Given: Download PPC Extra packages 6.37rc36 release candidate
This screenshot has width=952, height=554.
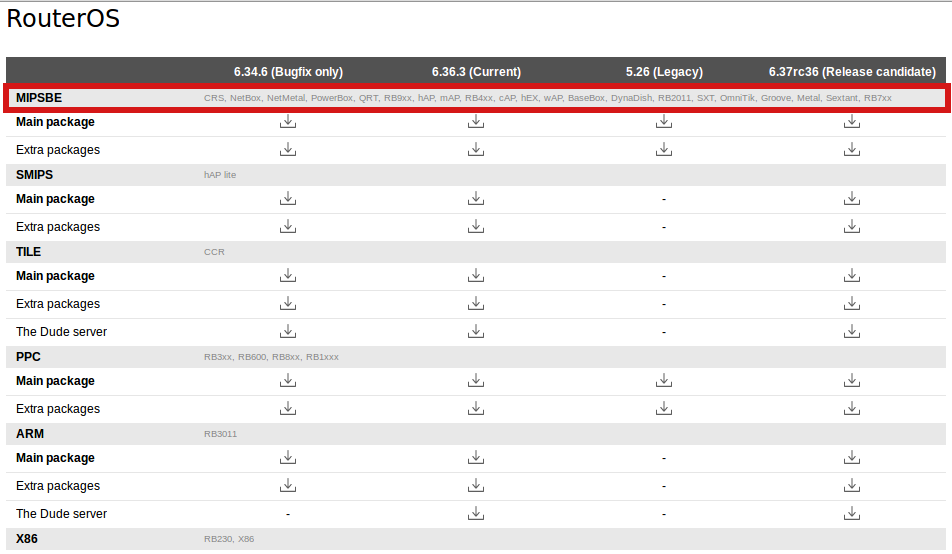Looking at the screenshot, I should click(852, 409).
